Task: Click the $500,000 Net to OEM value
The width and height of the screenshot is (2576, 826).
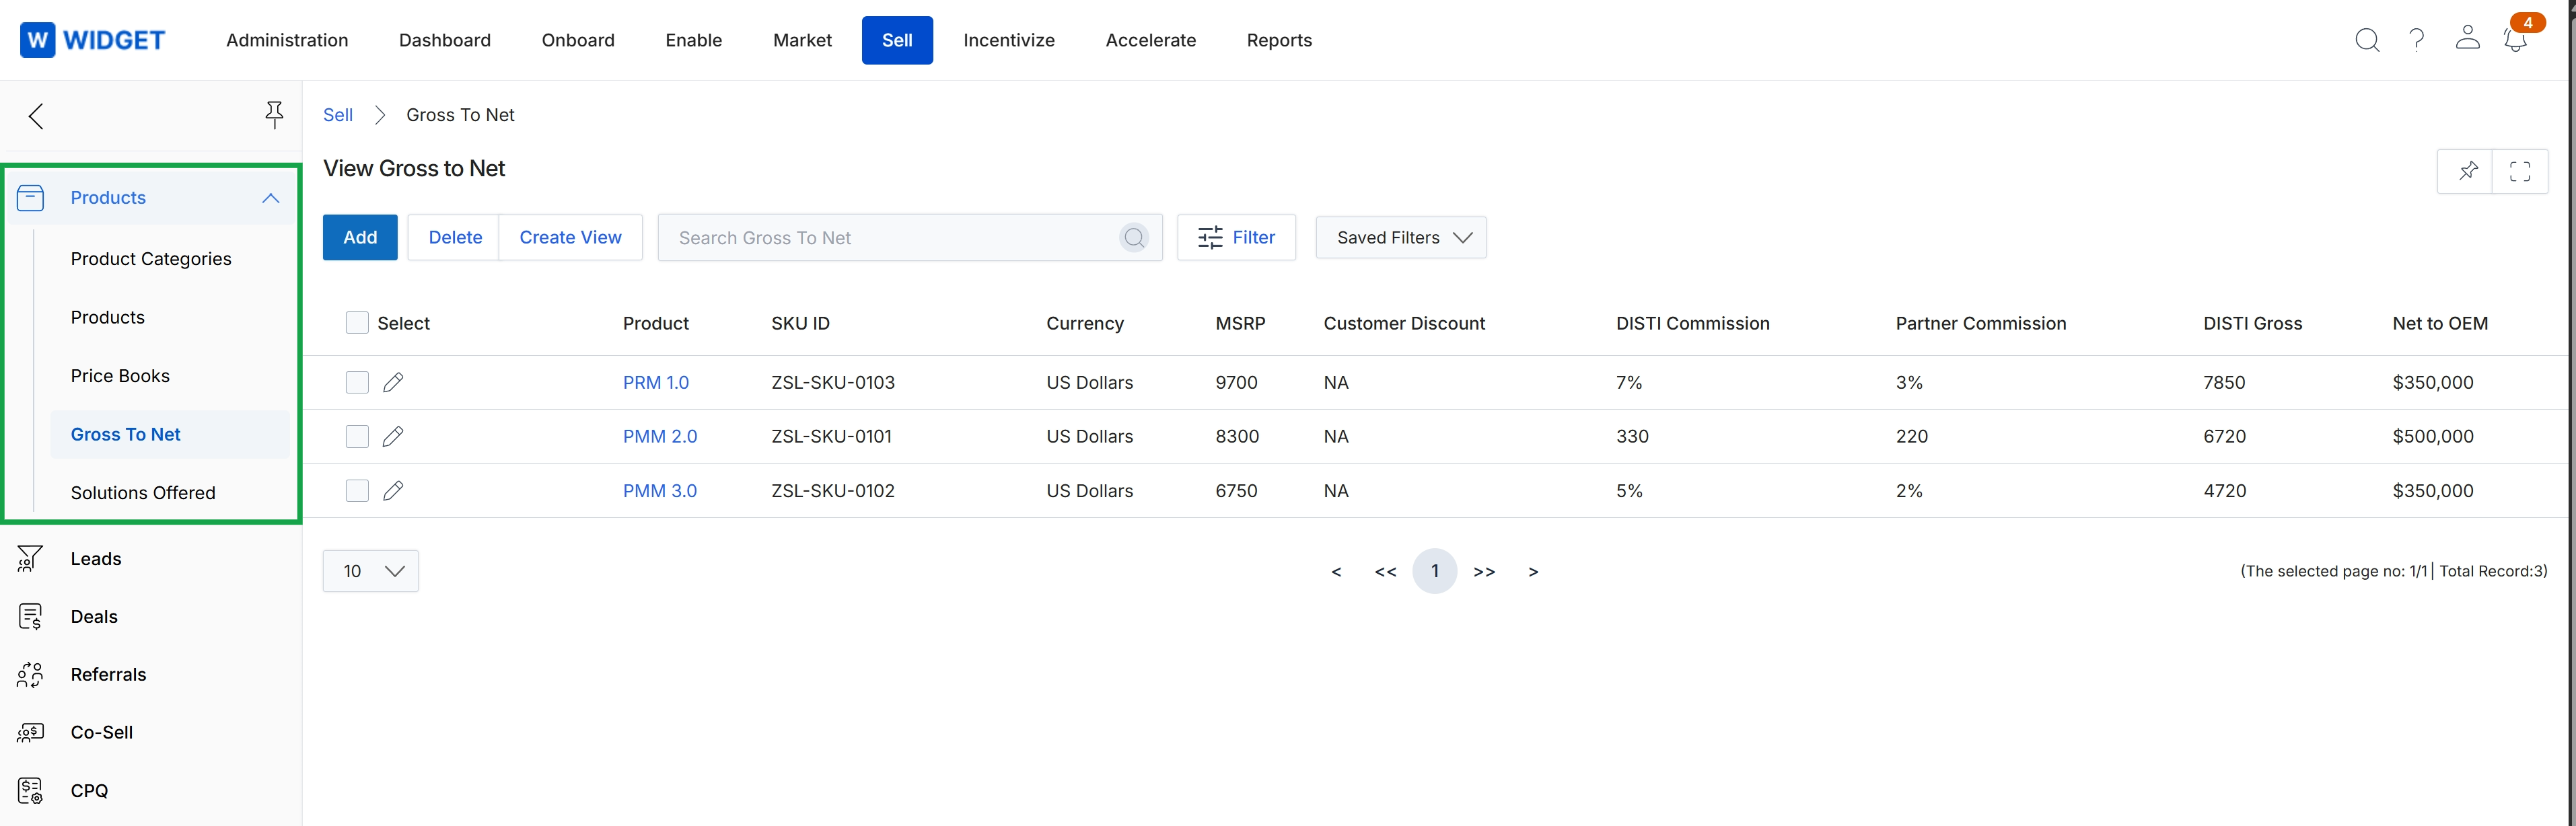Action: coord(2433,437)
